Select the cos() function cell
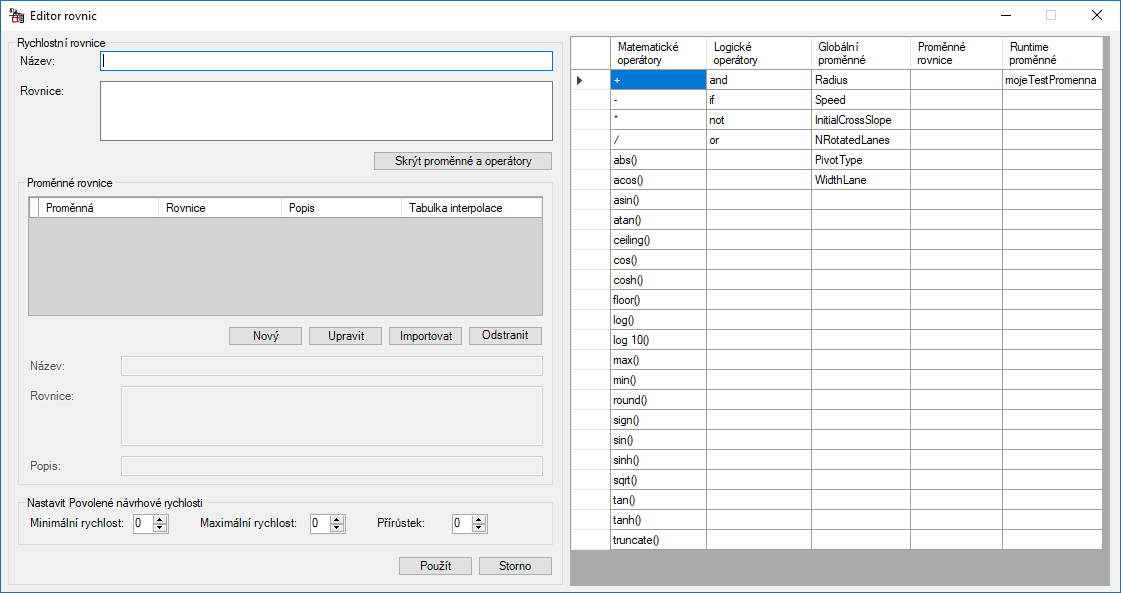Viewport: 1121px width, 593px height. pos(658,260)
